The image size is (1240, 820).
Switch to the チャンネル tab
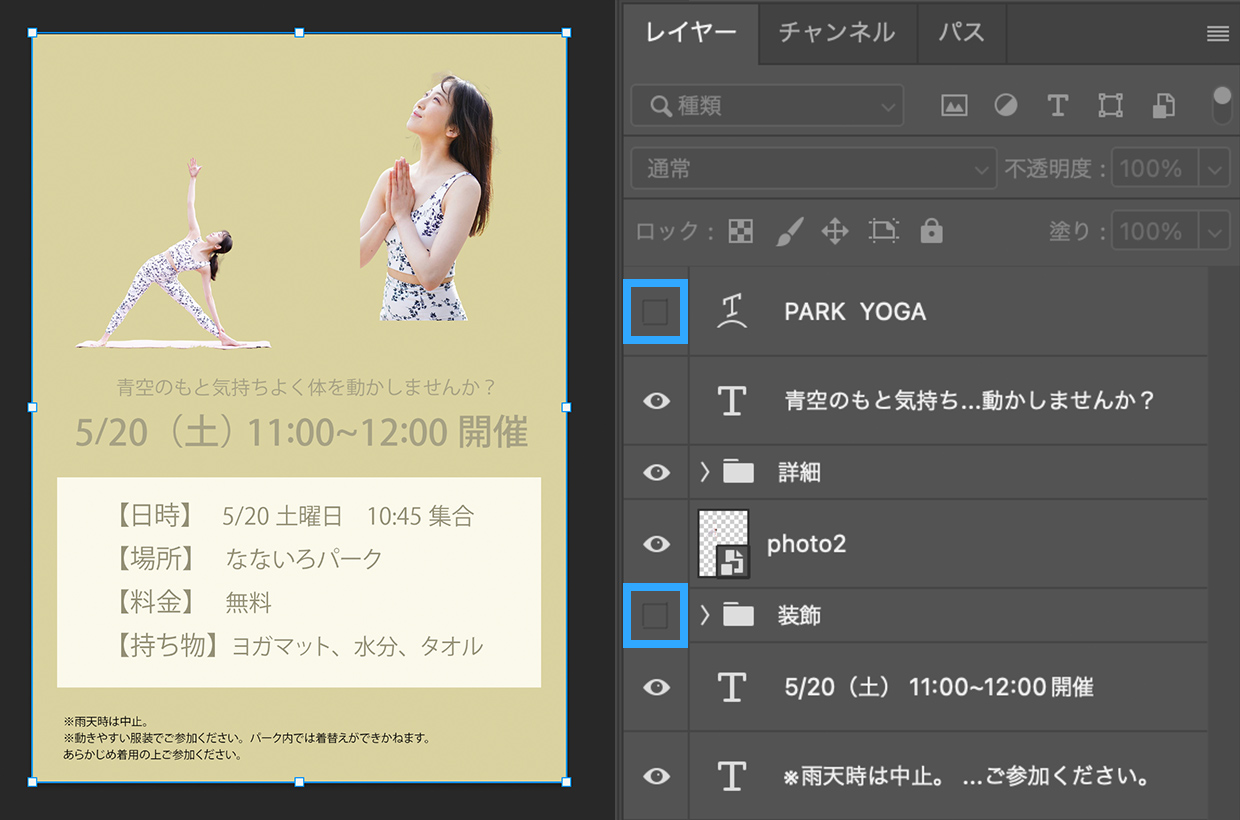(836, 33)
